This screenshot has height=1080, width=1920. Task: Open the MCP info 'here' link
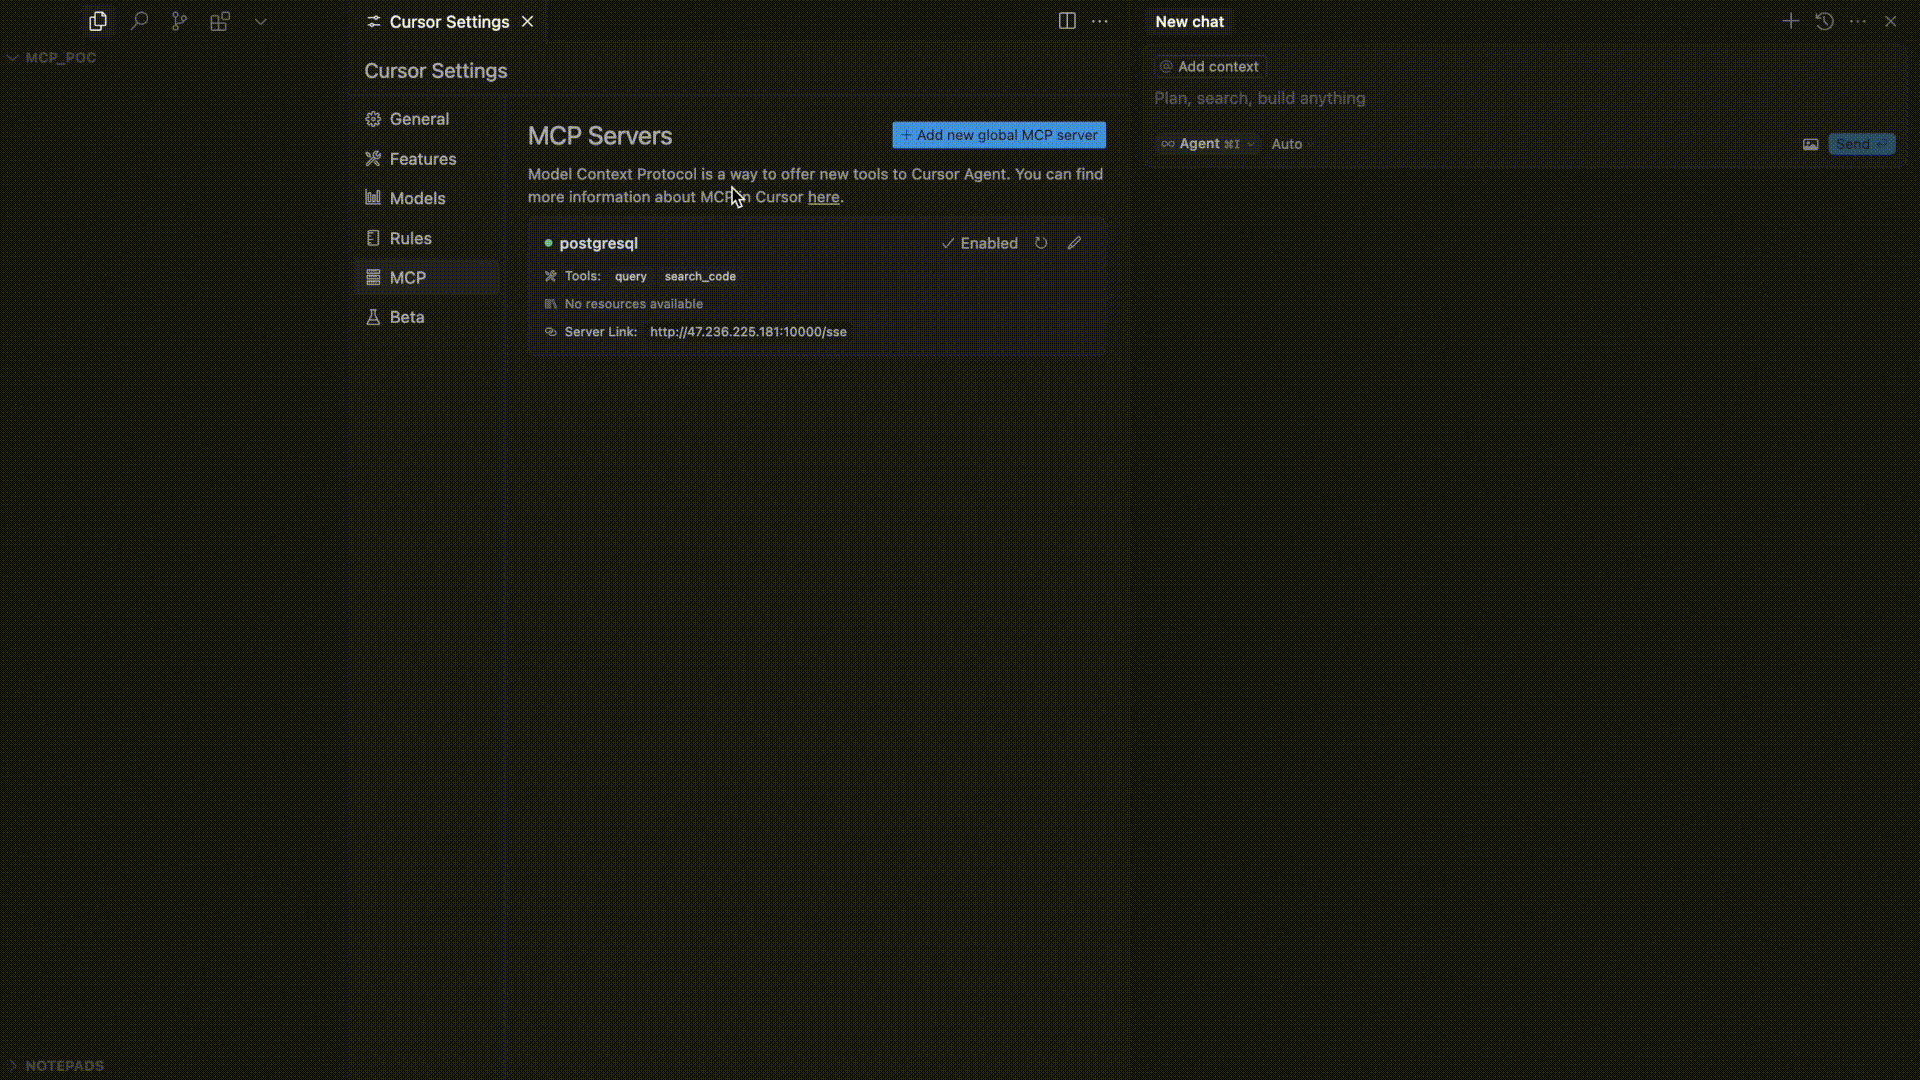(823, 197)
